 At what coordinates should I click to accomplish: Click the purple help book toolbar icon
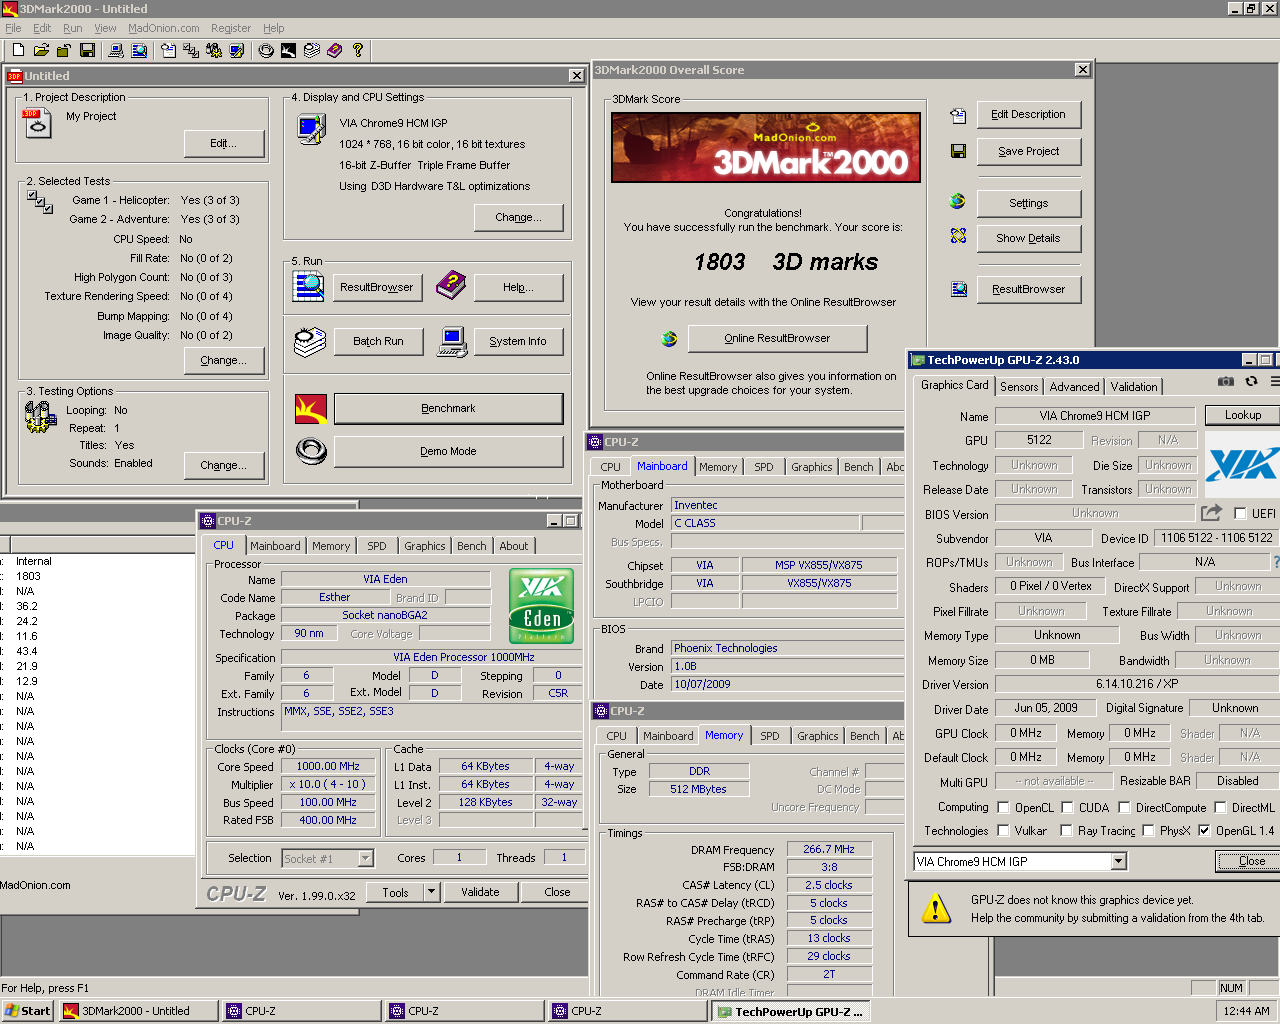(x=334, y=50)
